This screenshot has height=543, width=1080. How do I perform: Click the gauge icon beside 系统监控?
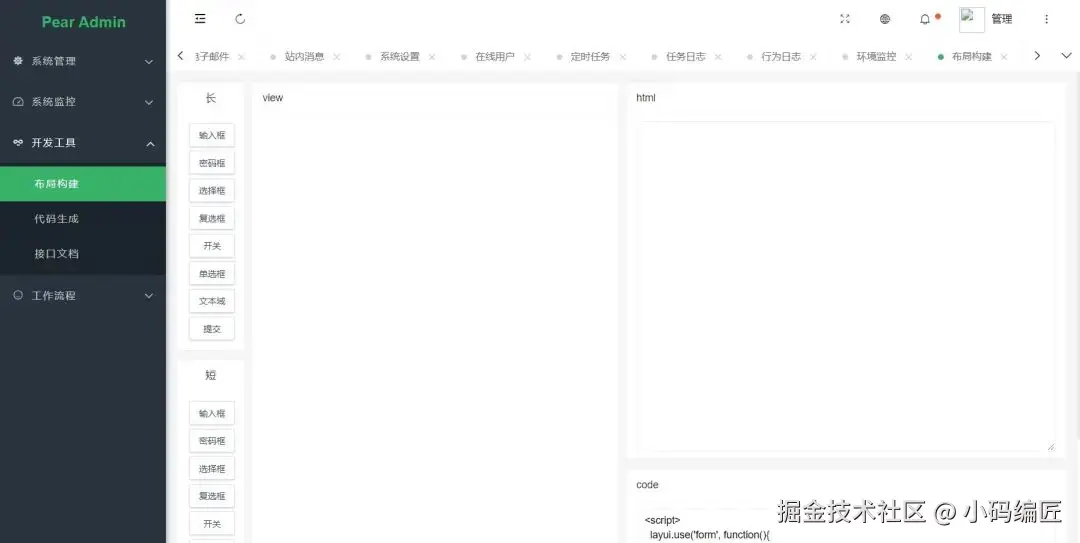[x=18, y=102]
